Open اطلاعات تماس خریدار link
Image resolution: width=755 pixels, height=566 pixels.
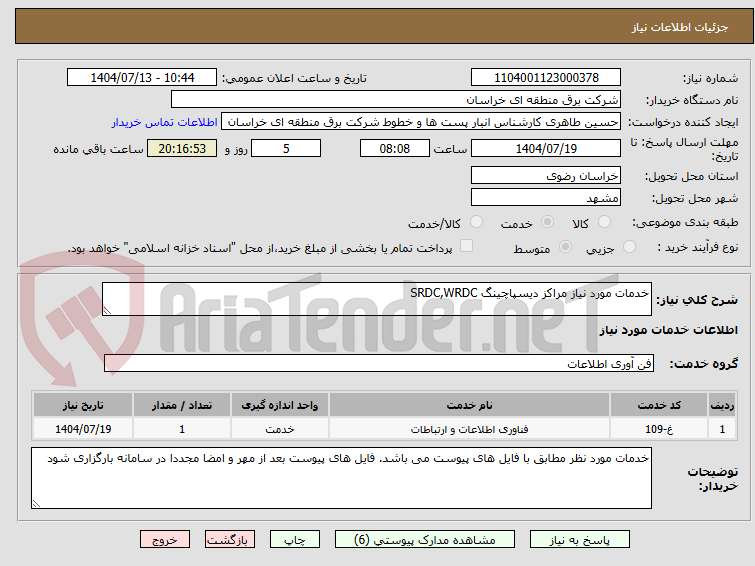click(x=165, y=122)
